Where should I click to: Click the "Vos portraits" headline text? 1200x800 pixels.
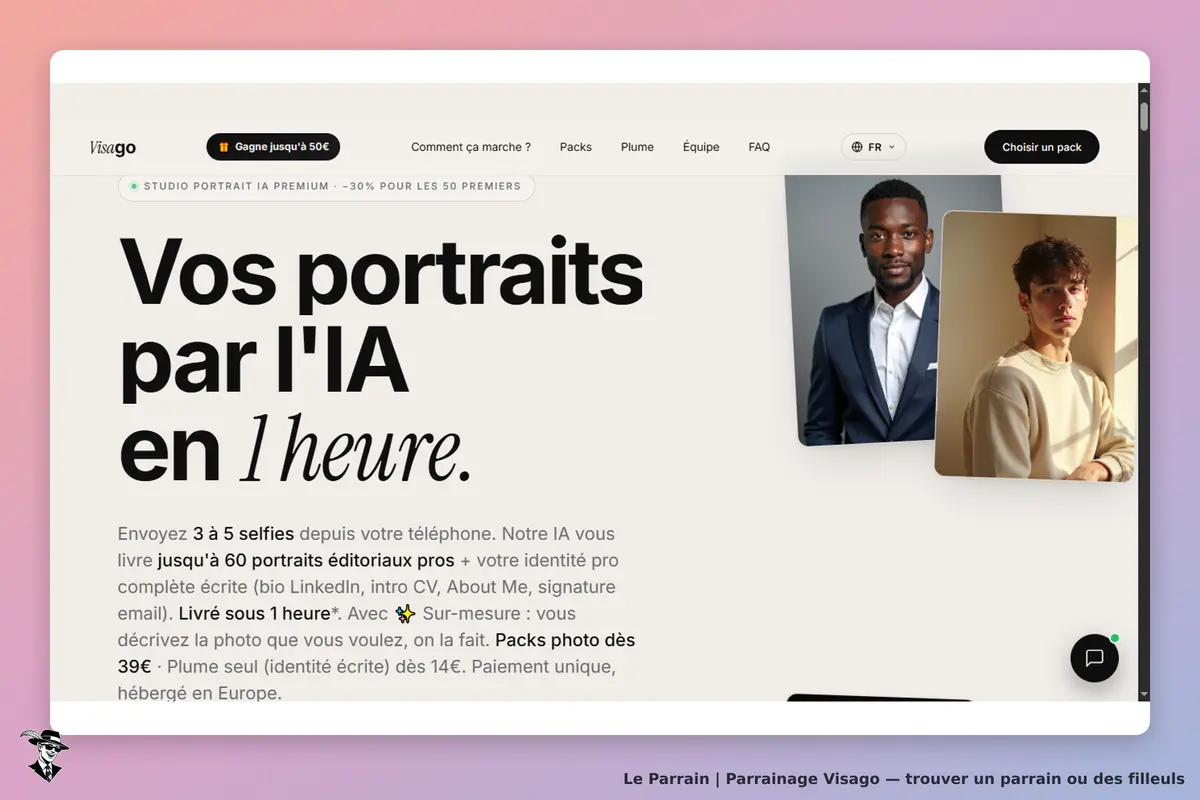click(x=381, y=275)
